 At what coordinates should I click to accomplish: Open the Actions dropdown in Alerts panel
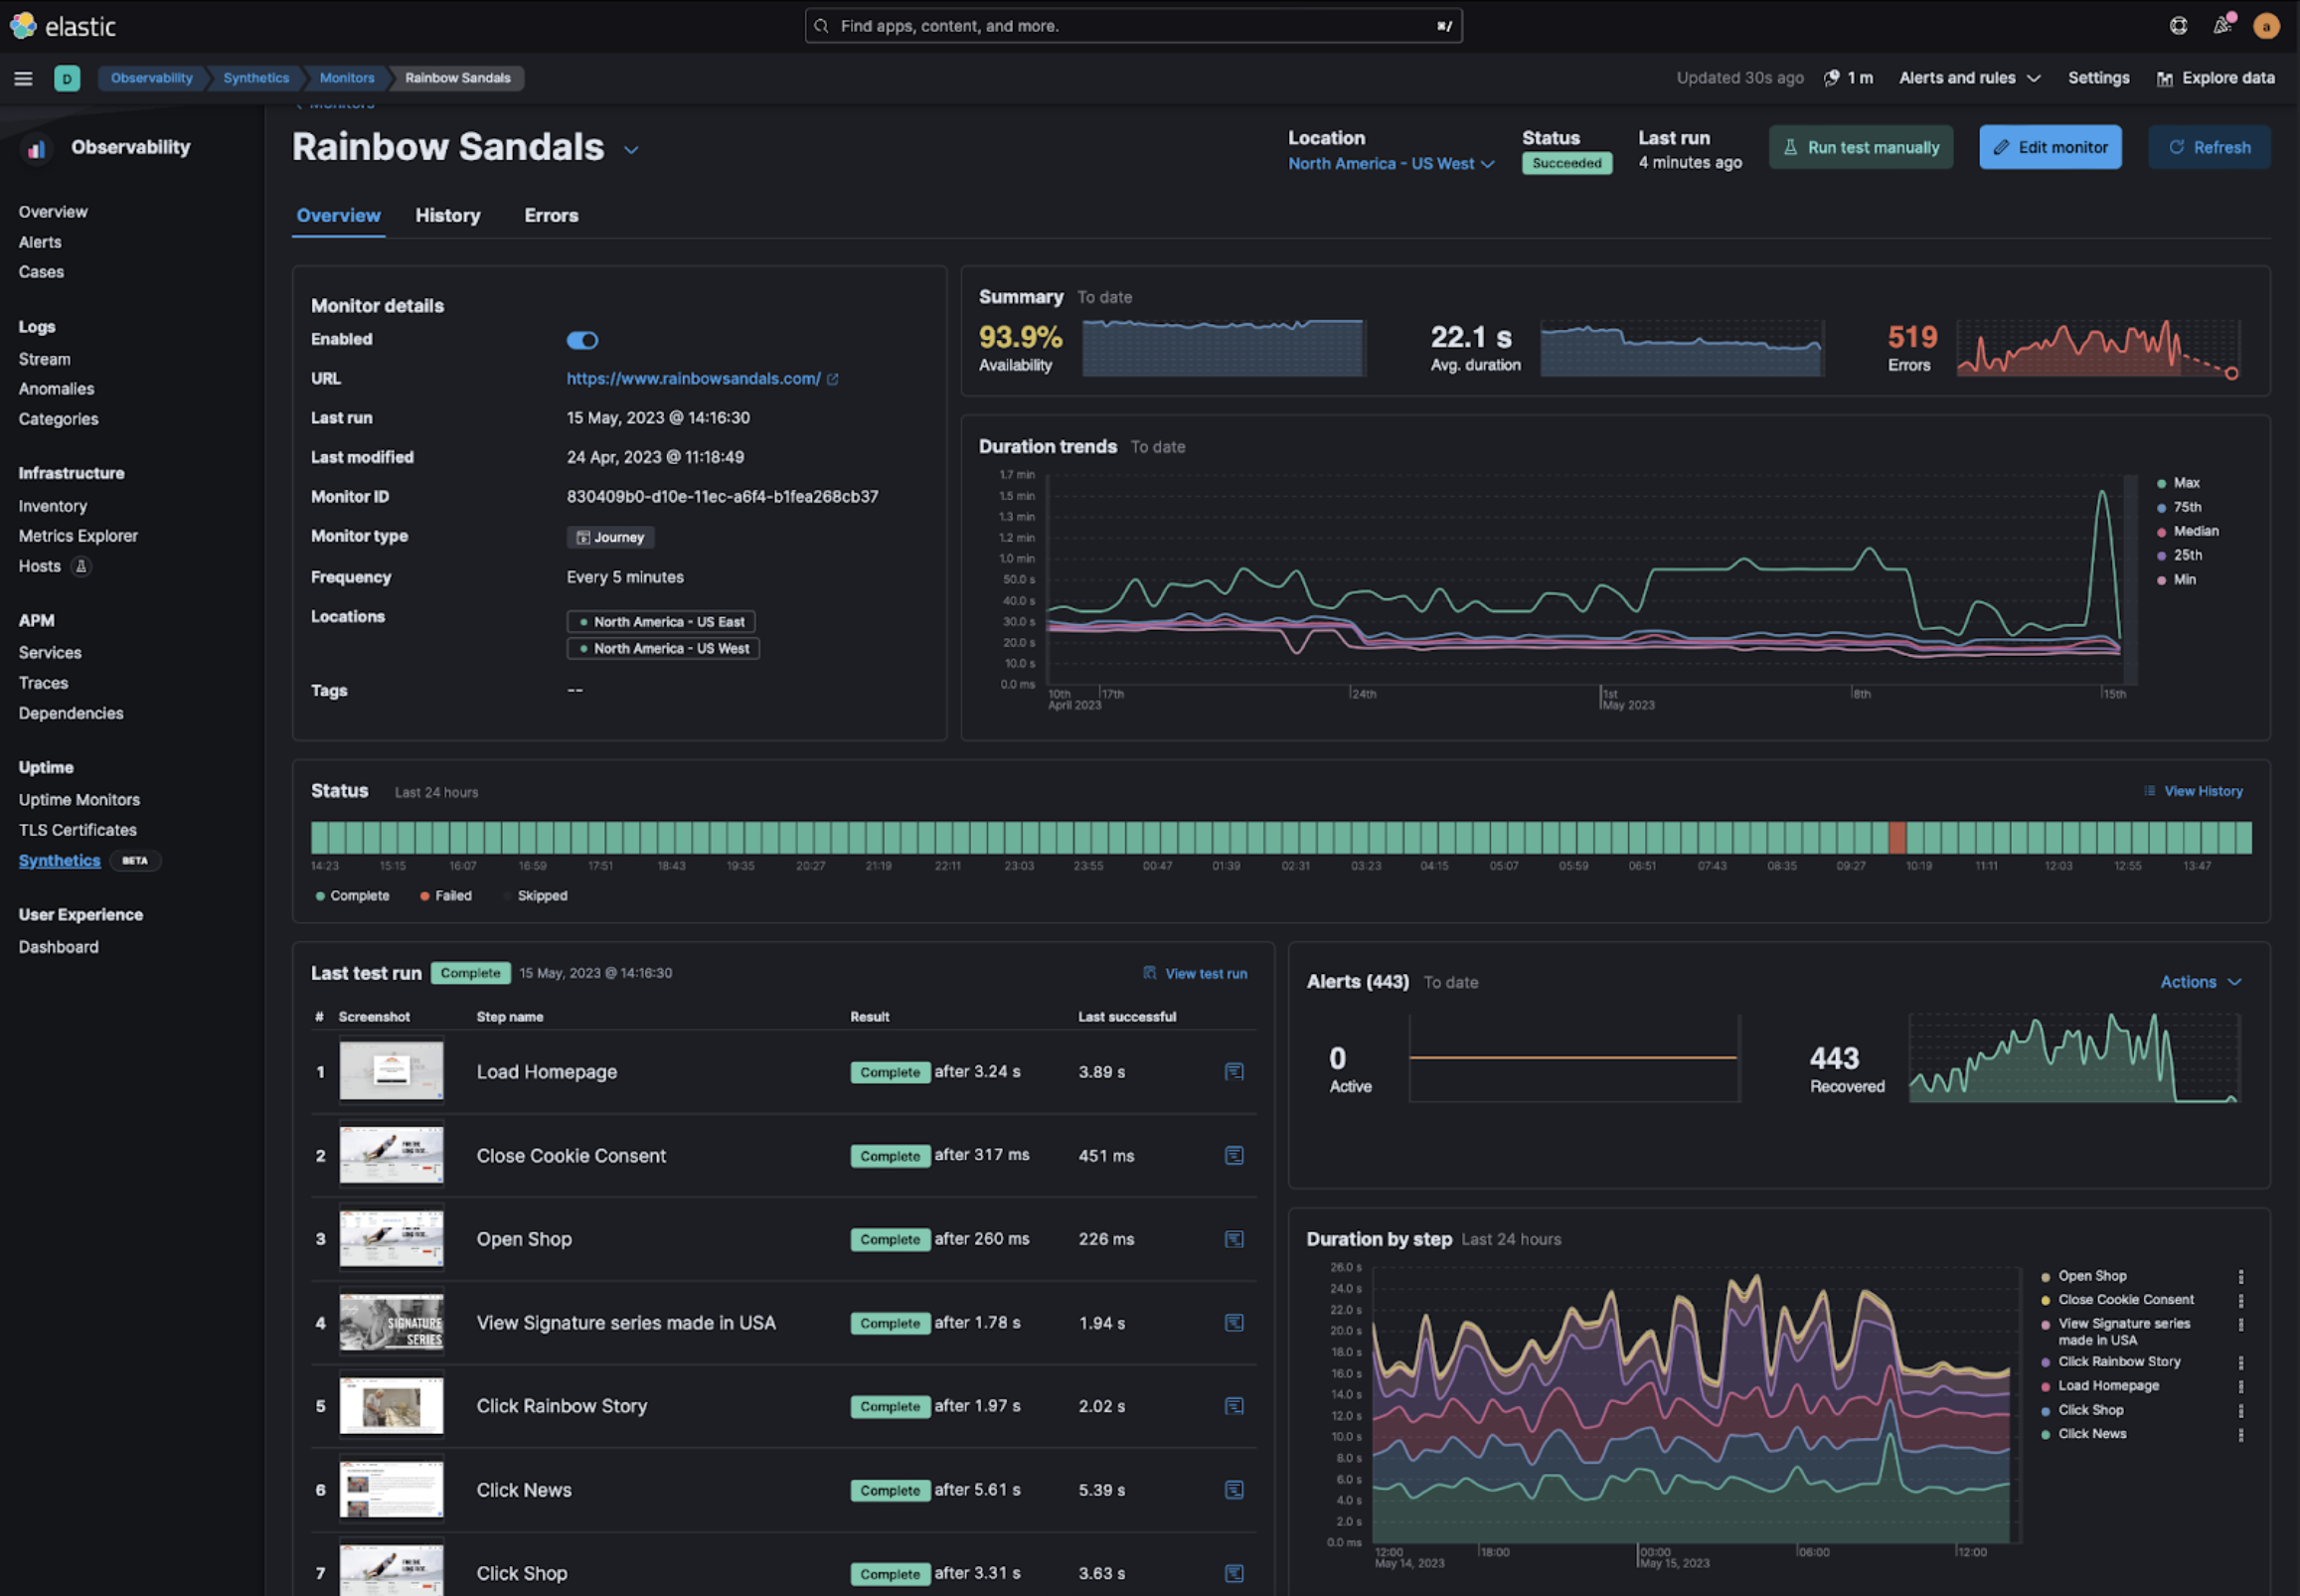click(2200, 982)
